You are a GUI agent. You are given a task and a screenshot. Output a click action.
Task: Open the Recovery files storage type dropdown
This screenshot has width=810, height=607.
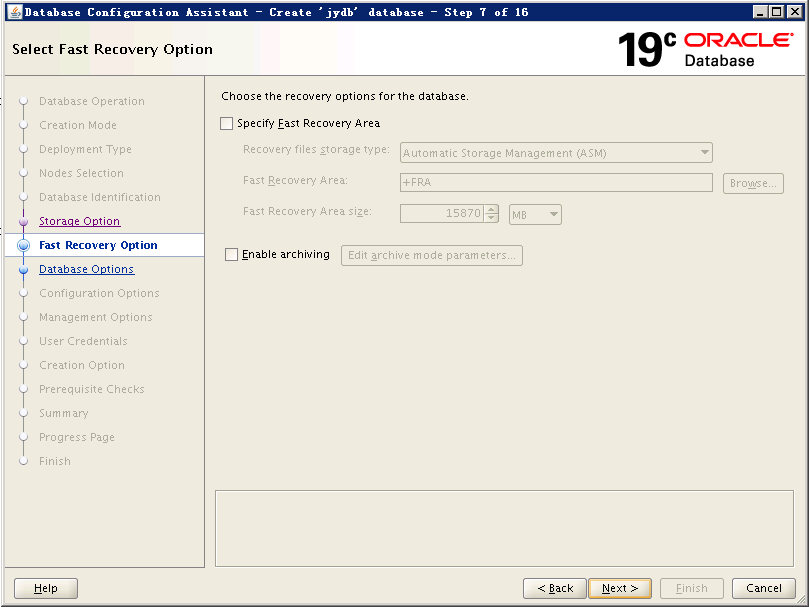click(556, 153)
